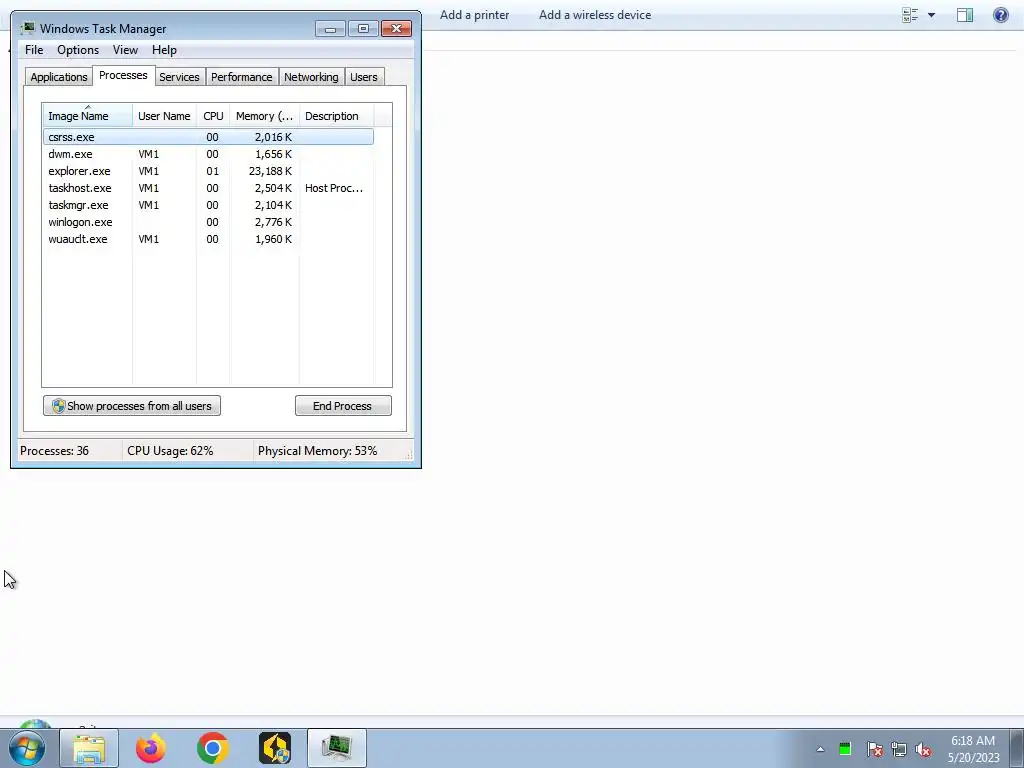Open the yellow shield app on taskbar
The width and height of the screenshot is (1024, 768).
pos(275,748)
